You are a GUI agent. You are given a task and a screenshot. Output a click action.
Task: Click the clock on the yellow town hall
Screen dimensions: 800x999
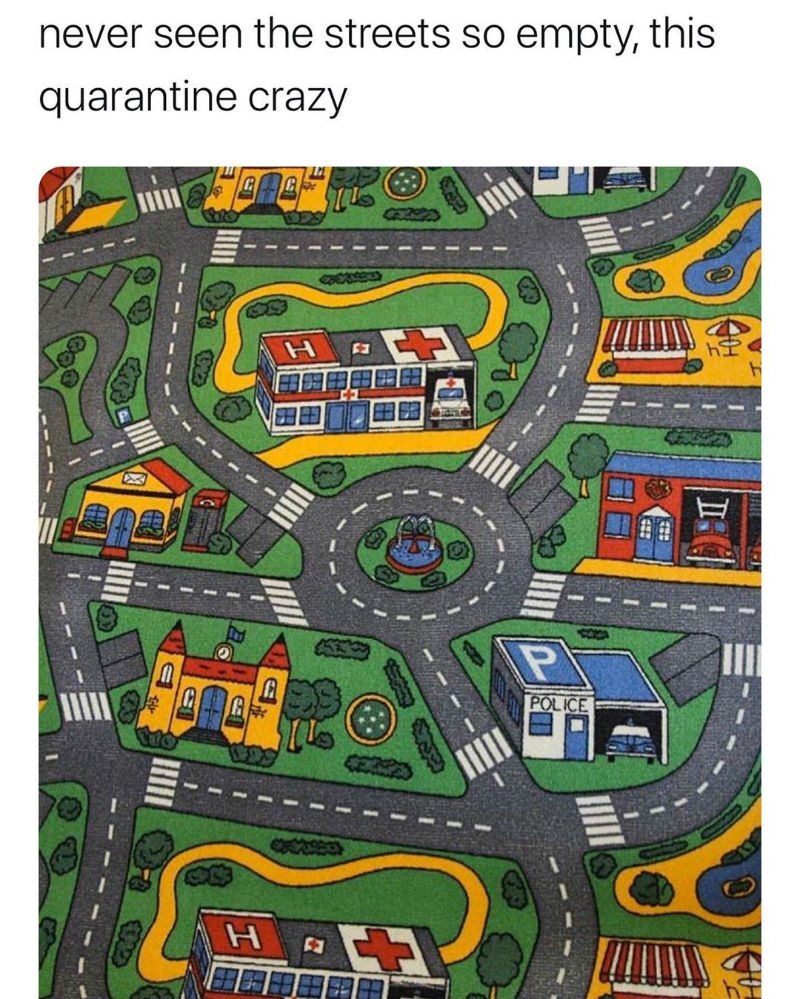coord(222,652)
